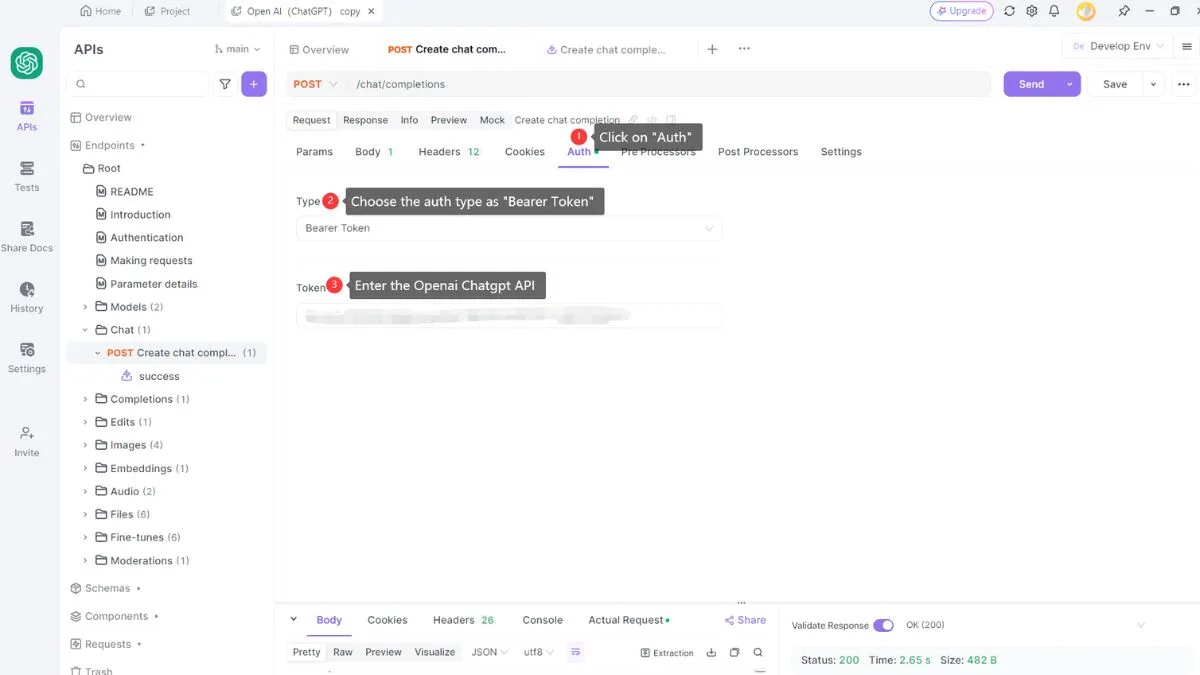View History from the left sidebar
This screenshot has height=675, width=1200.
tap(27, 296)
